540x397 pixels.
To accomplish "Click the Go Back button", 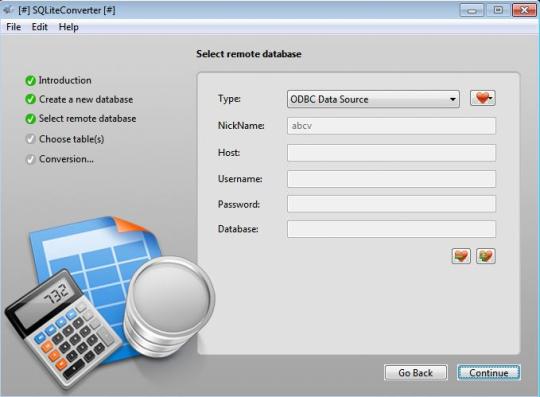I will (x=416, y=373).
